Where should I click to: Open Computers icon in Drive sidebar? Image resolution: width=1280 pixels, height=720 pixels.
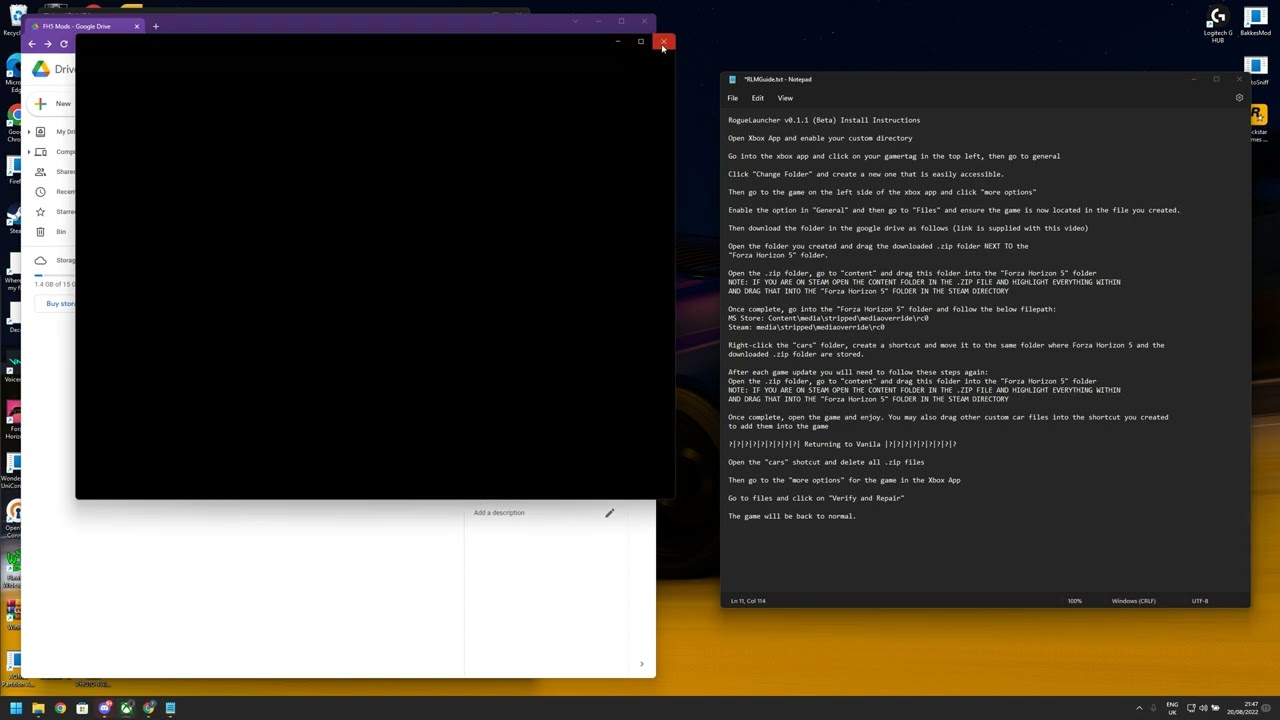point(41,152)
